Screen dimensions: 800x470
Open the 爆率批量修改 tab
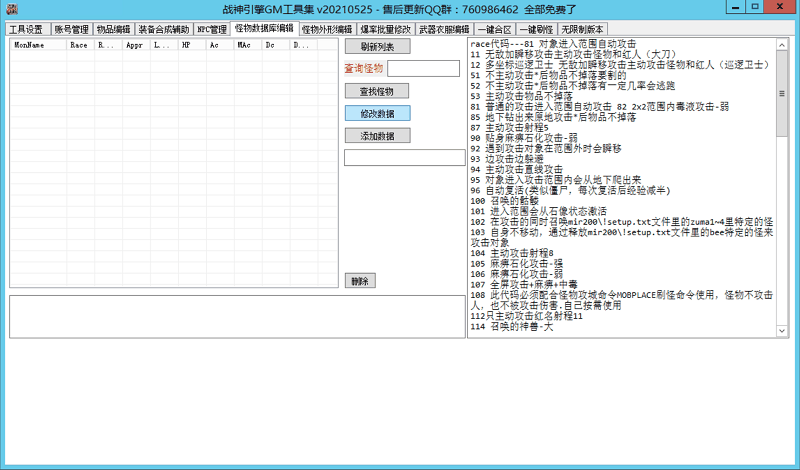[x=383, y=29]
